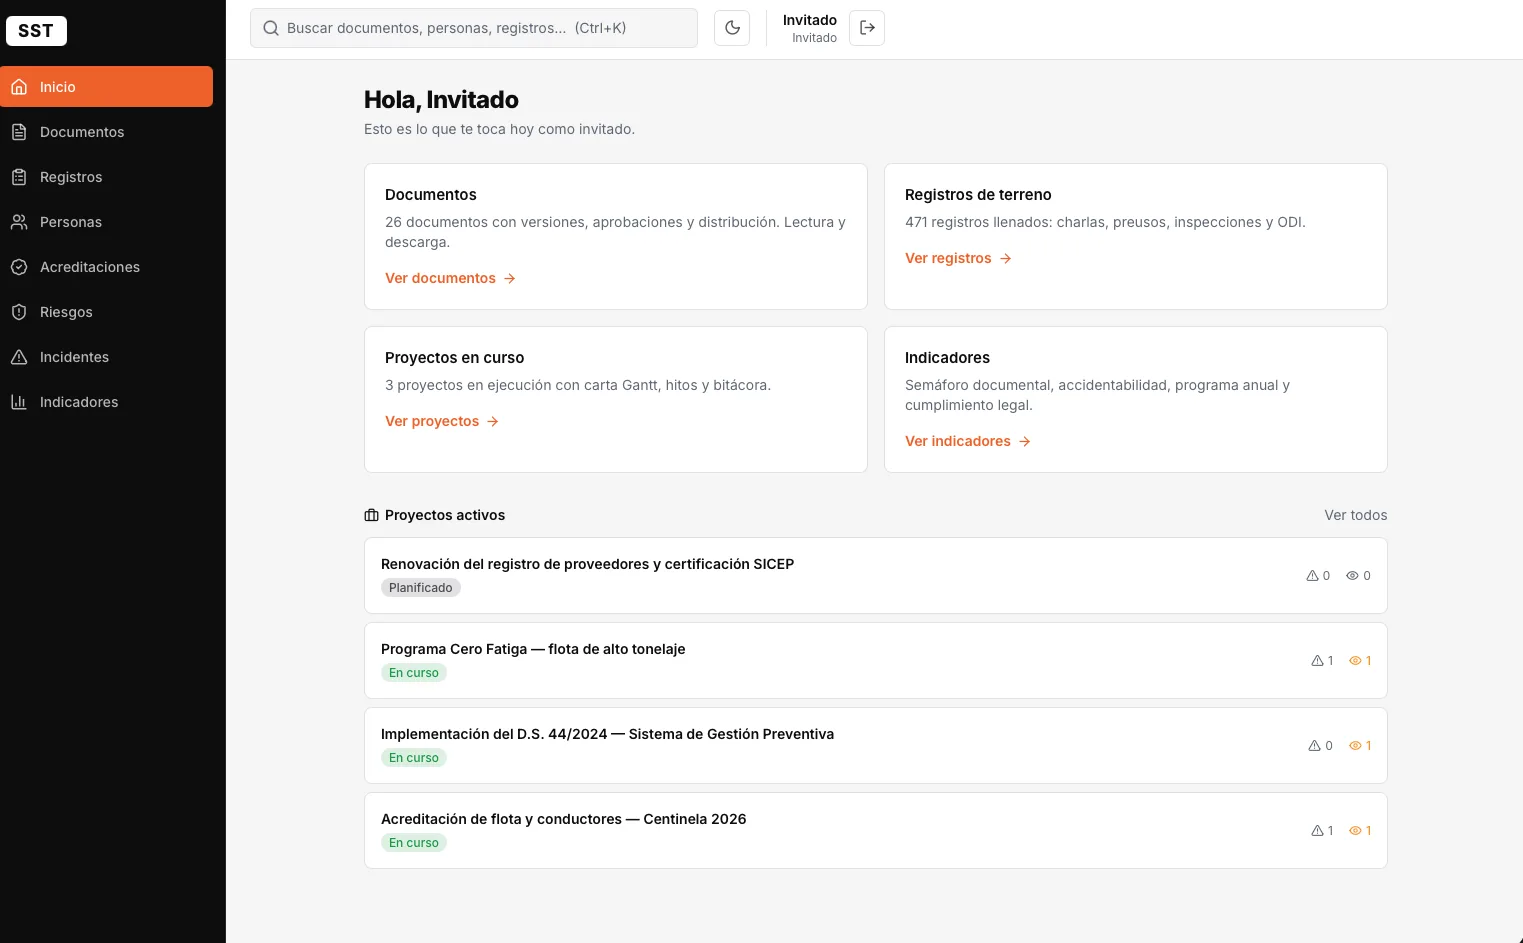Navigate to Riesgos in the sidebar
Image resolution: width=1523 pixels, height=943 pixels.
(107, 312)
